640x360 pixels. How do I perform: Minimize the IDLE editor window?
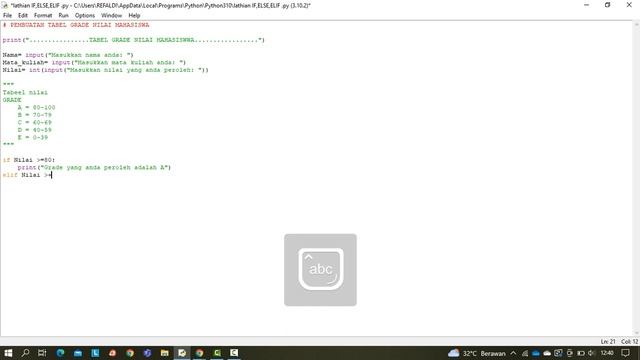click(587, 5)
